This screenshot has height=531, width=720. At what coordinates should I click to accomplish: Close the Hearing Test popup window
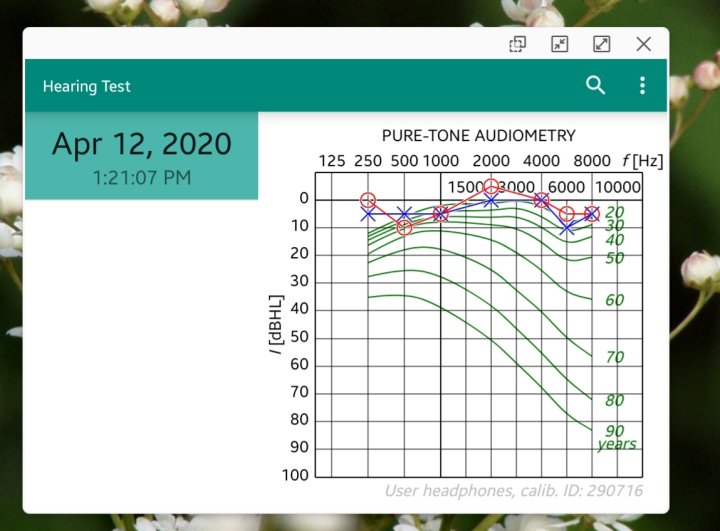tap(644, 44)
